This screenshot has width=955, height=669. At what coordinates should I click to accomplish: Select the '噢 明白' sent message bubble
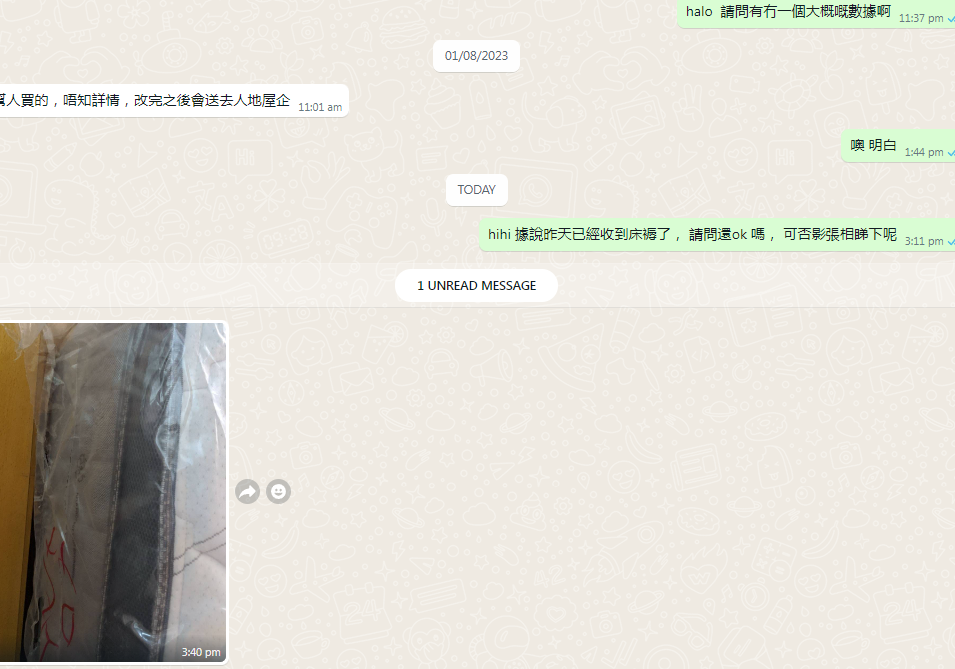coord(898,146)
